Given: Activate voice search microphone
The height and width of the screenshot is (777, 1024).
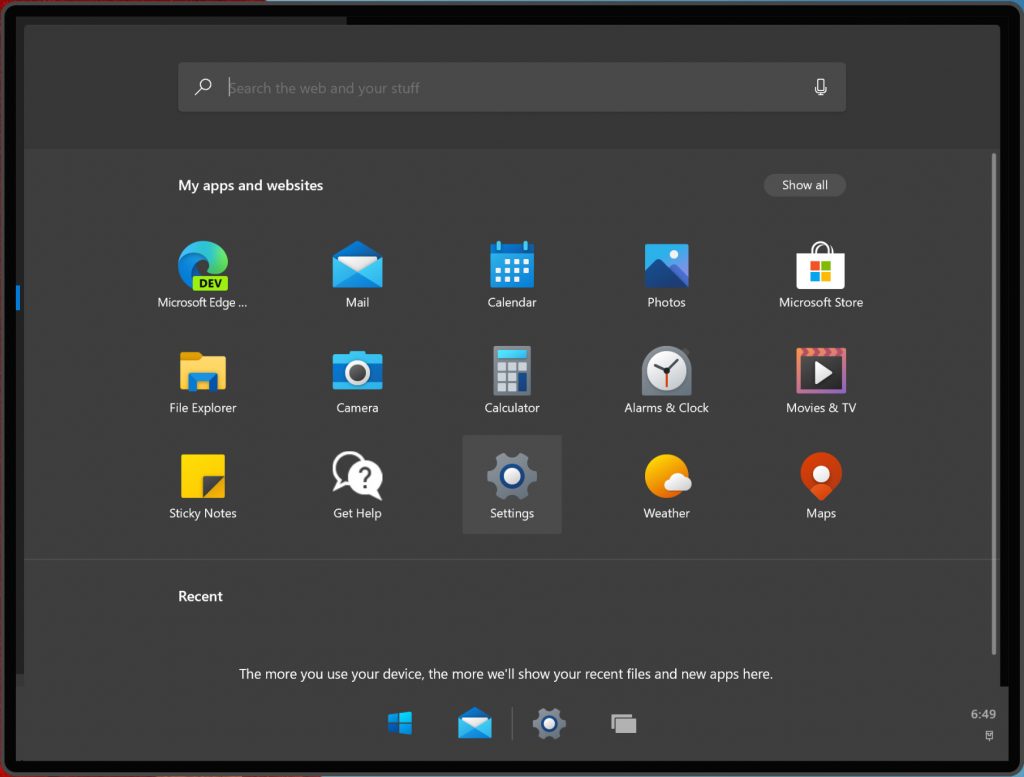Looking at the screenshot, I should (820, 88).
